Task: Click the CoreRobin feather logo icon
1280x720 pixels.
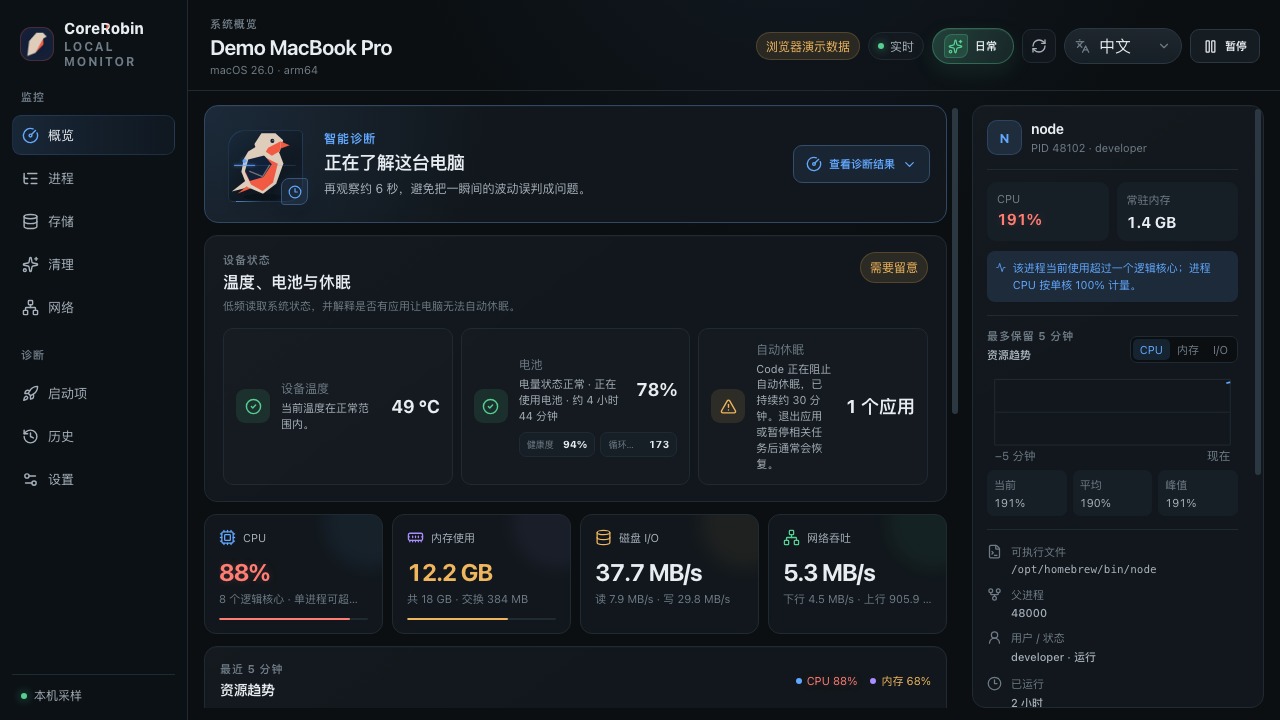Action: (x=37, y=44)
